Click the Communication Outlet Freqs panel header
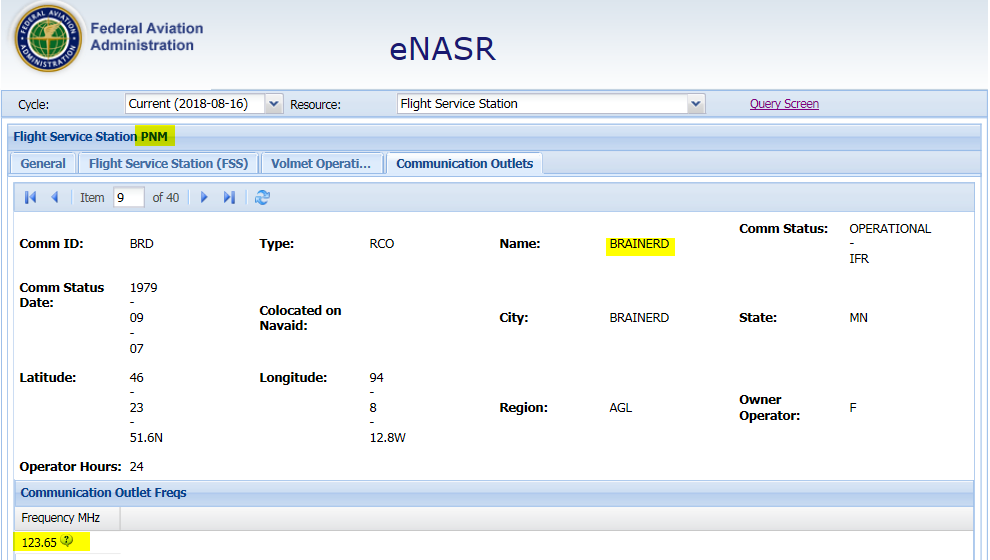Screen dimensions: 990x560 [494, 492]
